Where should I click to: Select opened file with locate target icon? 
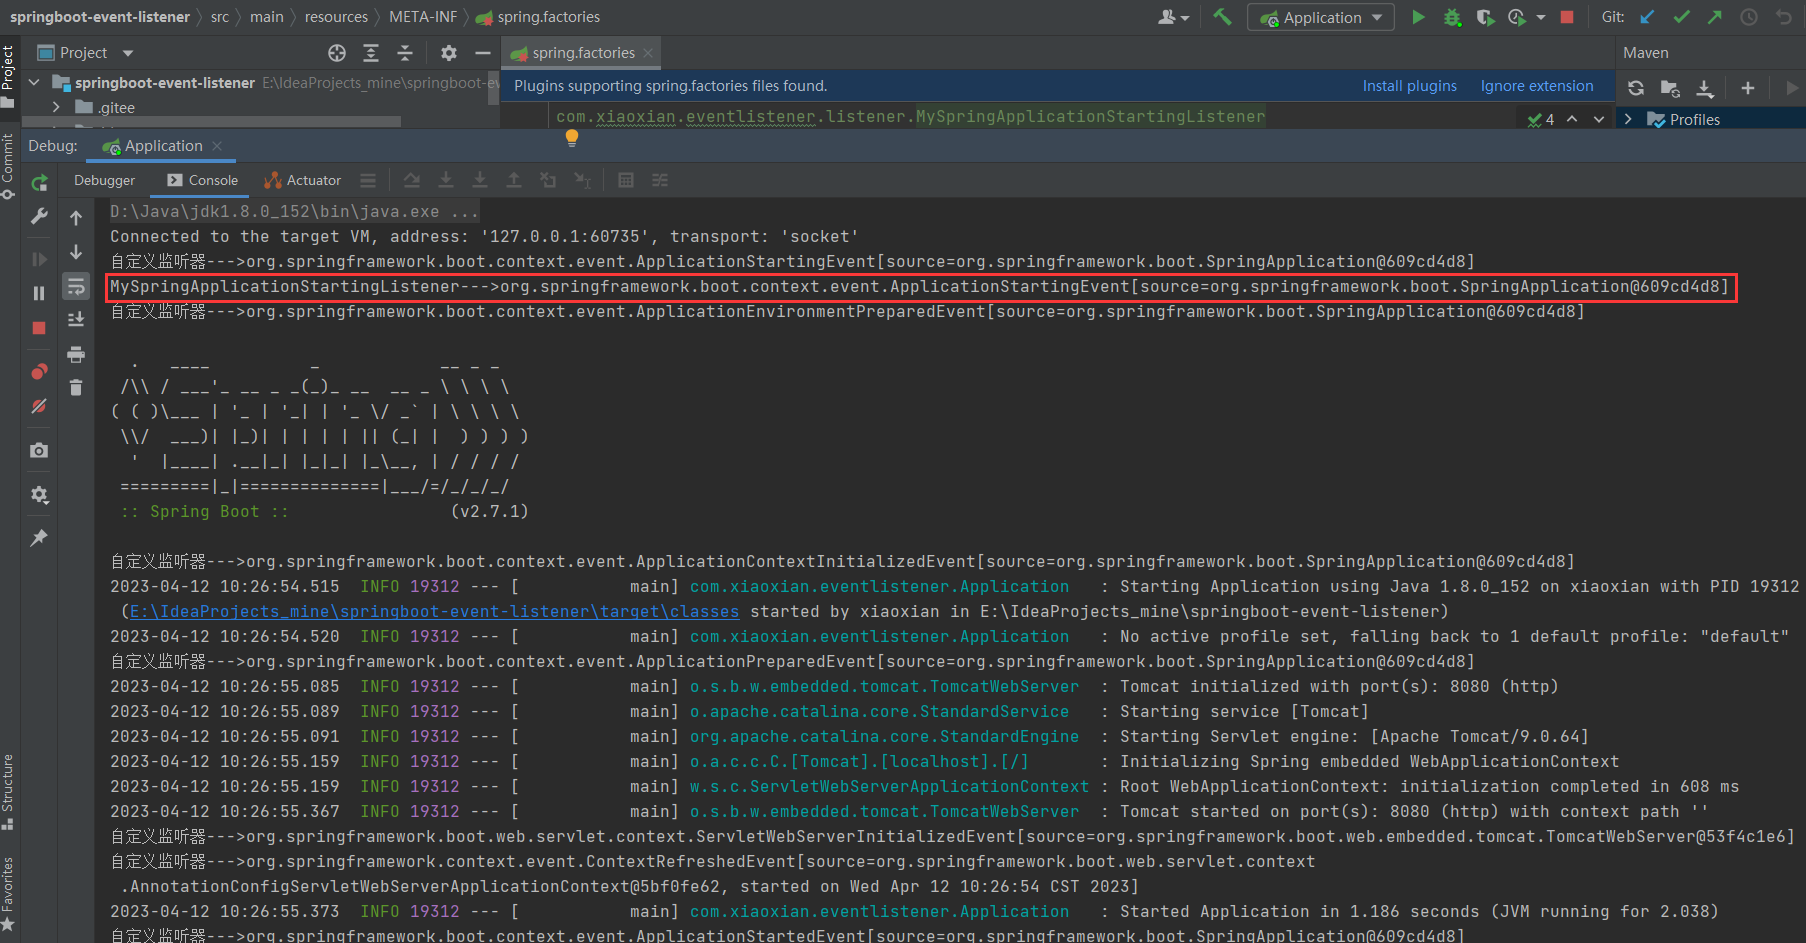tap(337, 53)
